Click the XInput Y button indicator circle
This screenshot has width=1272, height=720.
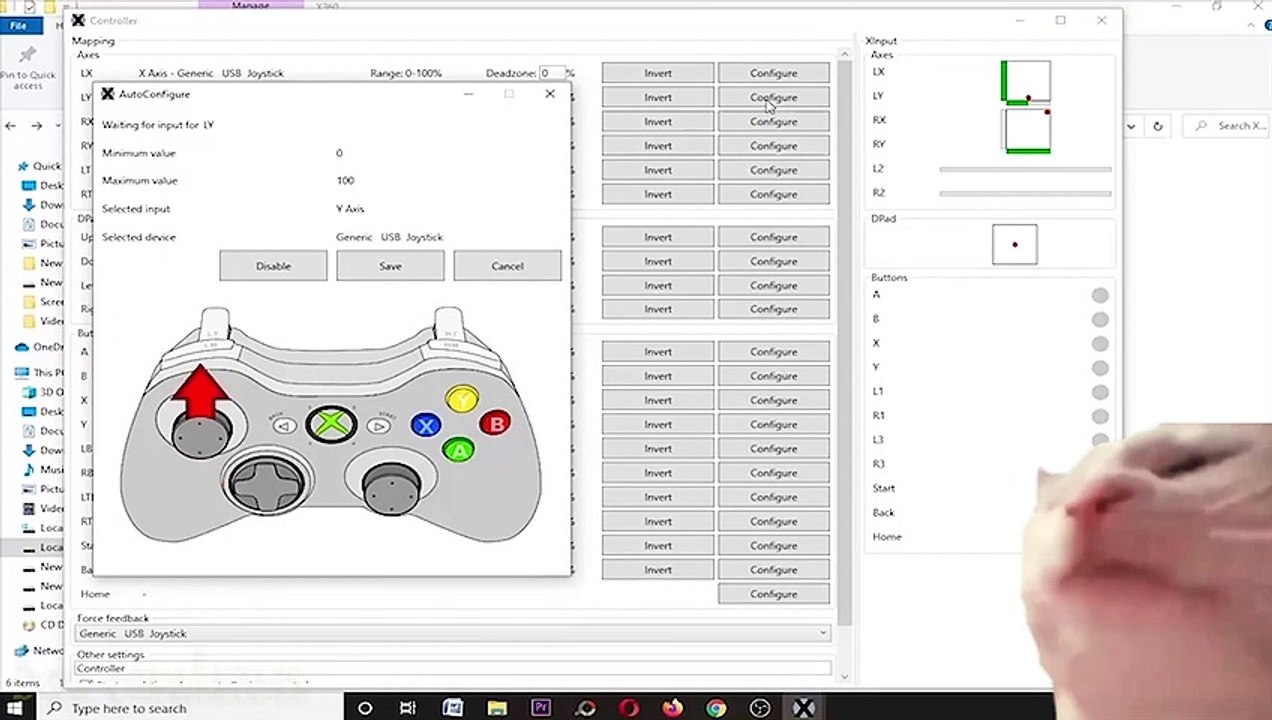[1100, 368]
